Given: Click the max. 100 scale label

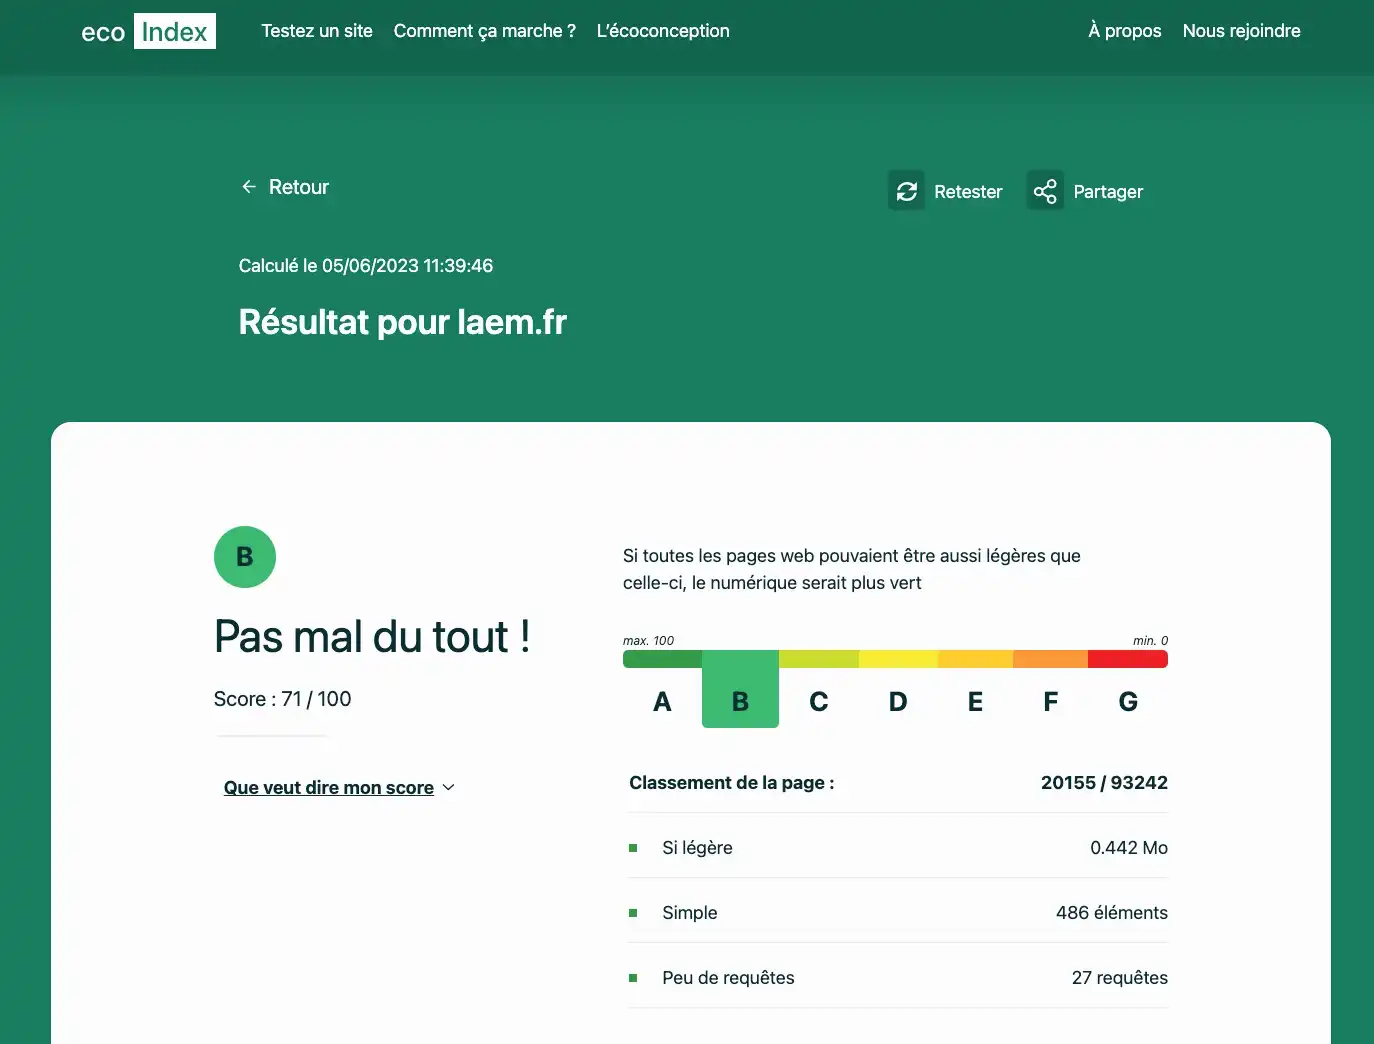Looking at the screenshot, I should pyautogui.click(x=648, y=641).
